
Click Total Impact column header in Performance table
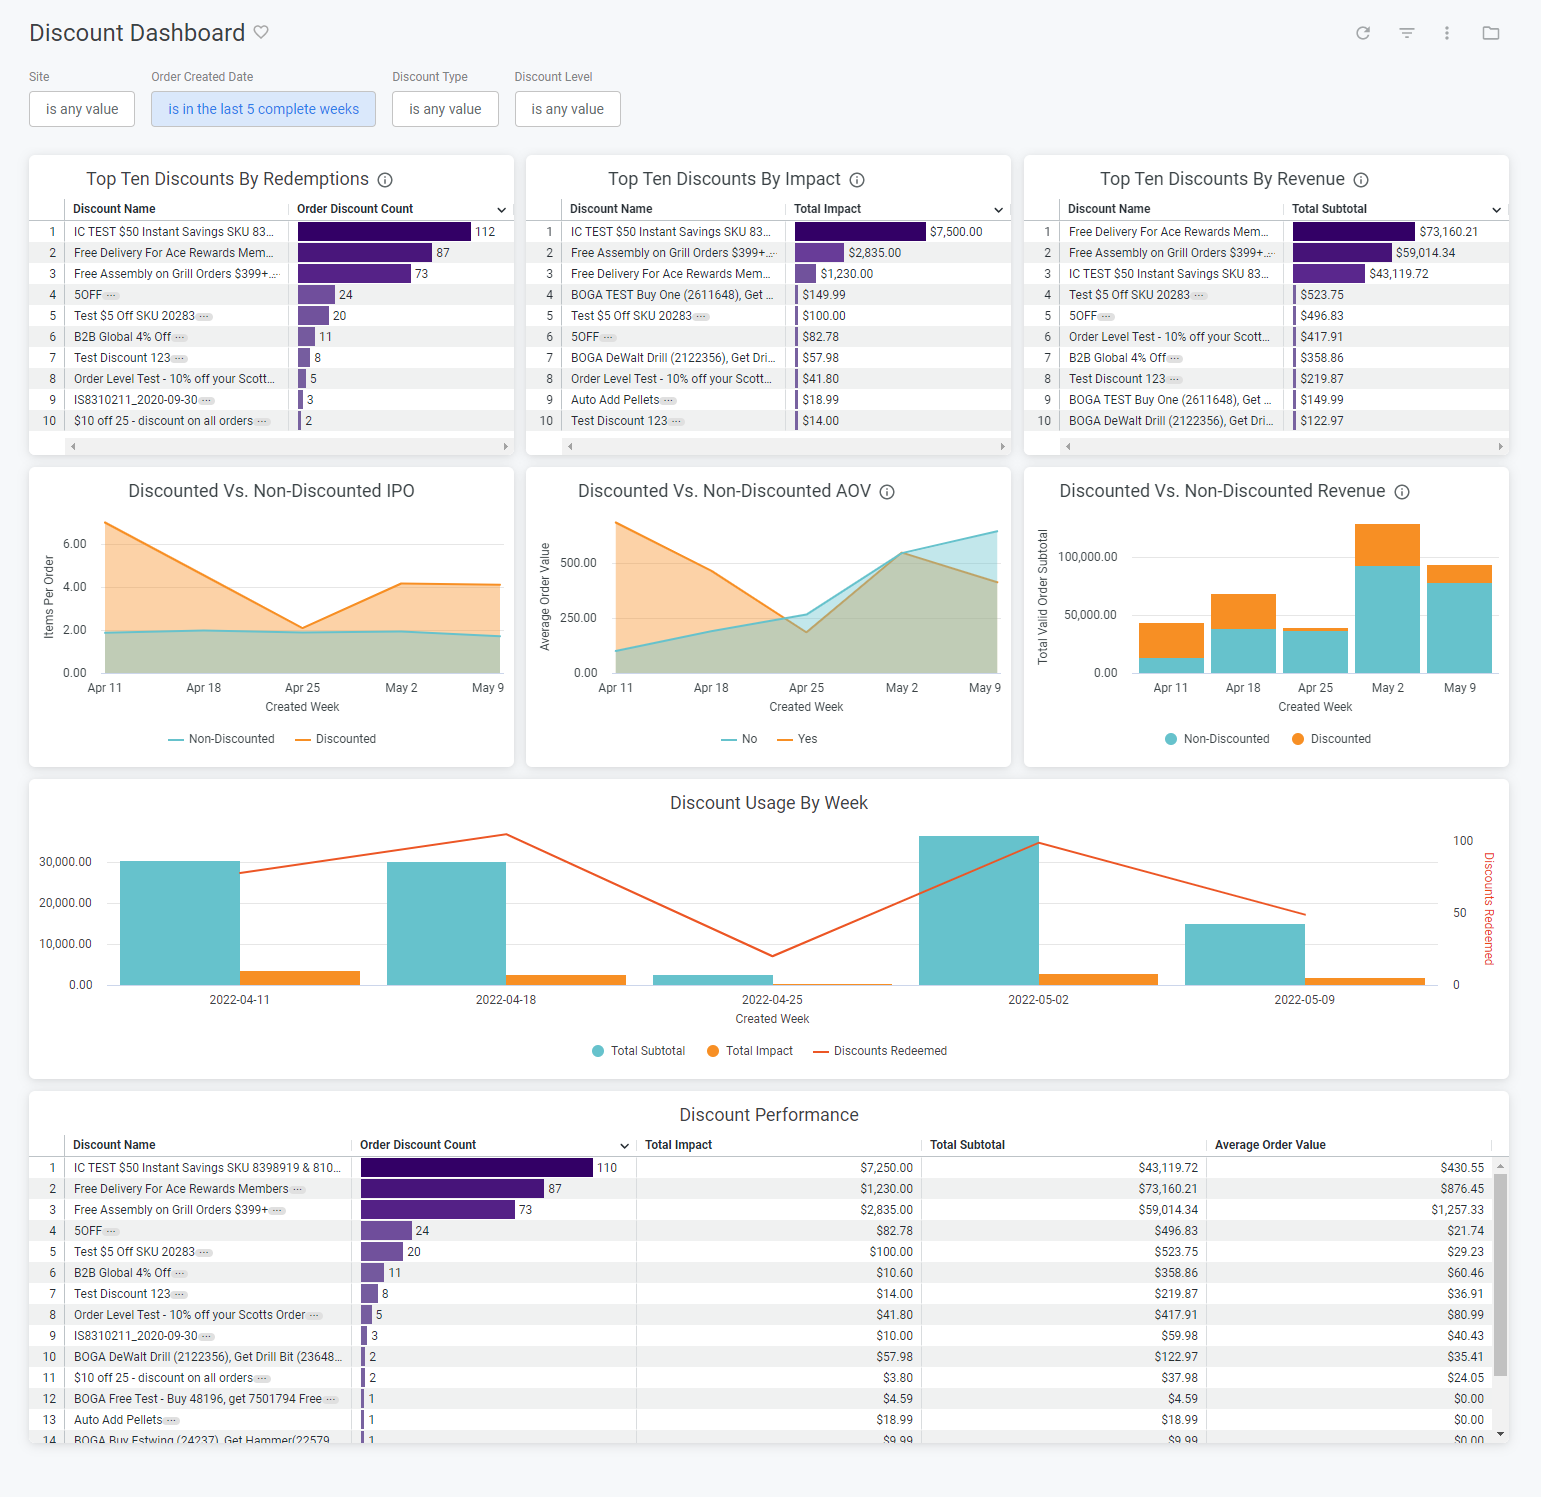(678, 1145)
